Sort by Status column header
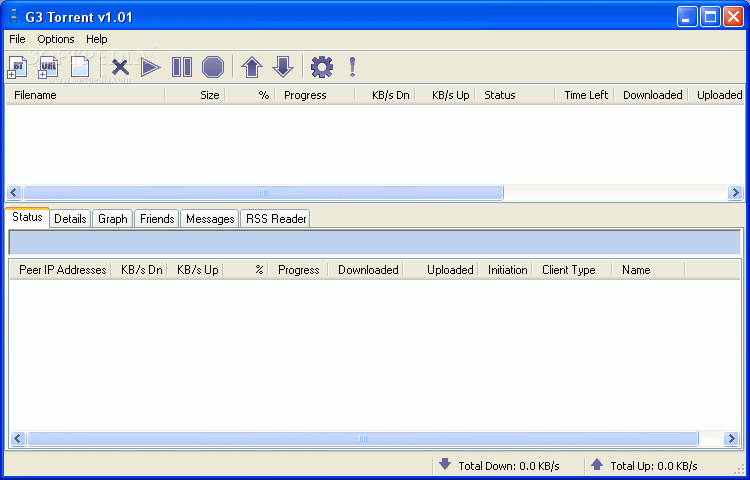Screen dimensions: 750x480 515,95
